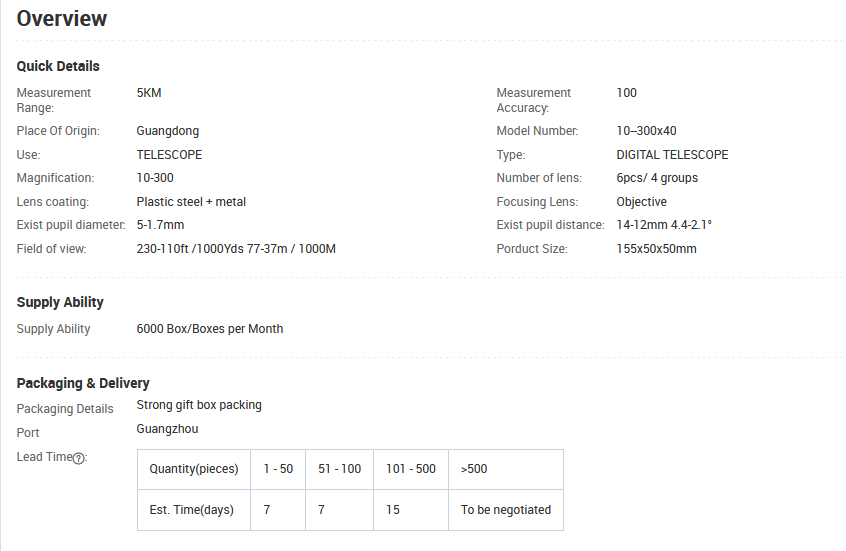Image resolution: width=846 pixels, height=551 pixels.
Task: Click the Supply Ability section heading
Action: pyautogui.click(x=60, y=302)
